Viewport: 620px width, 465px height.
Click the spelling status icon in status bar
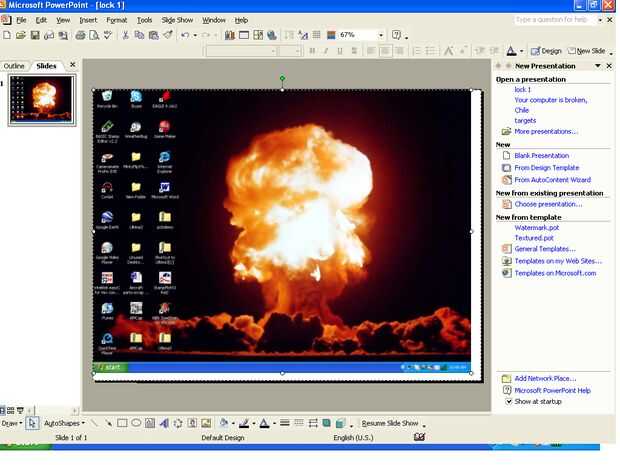pos(420,437)
